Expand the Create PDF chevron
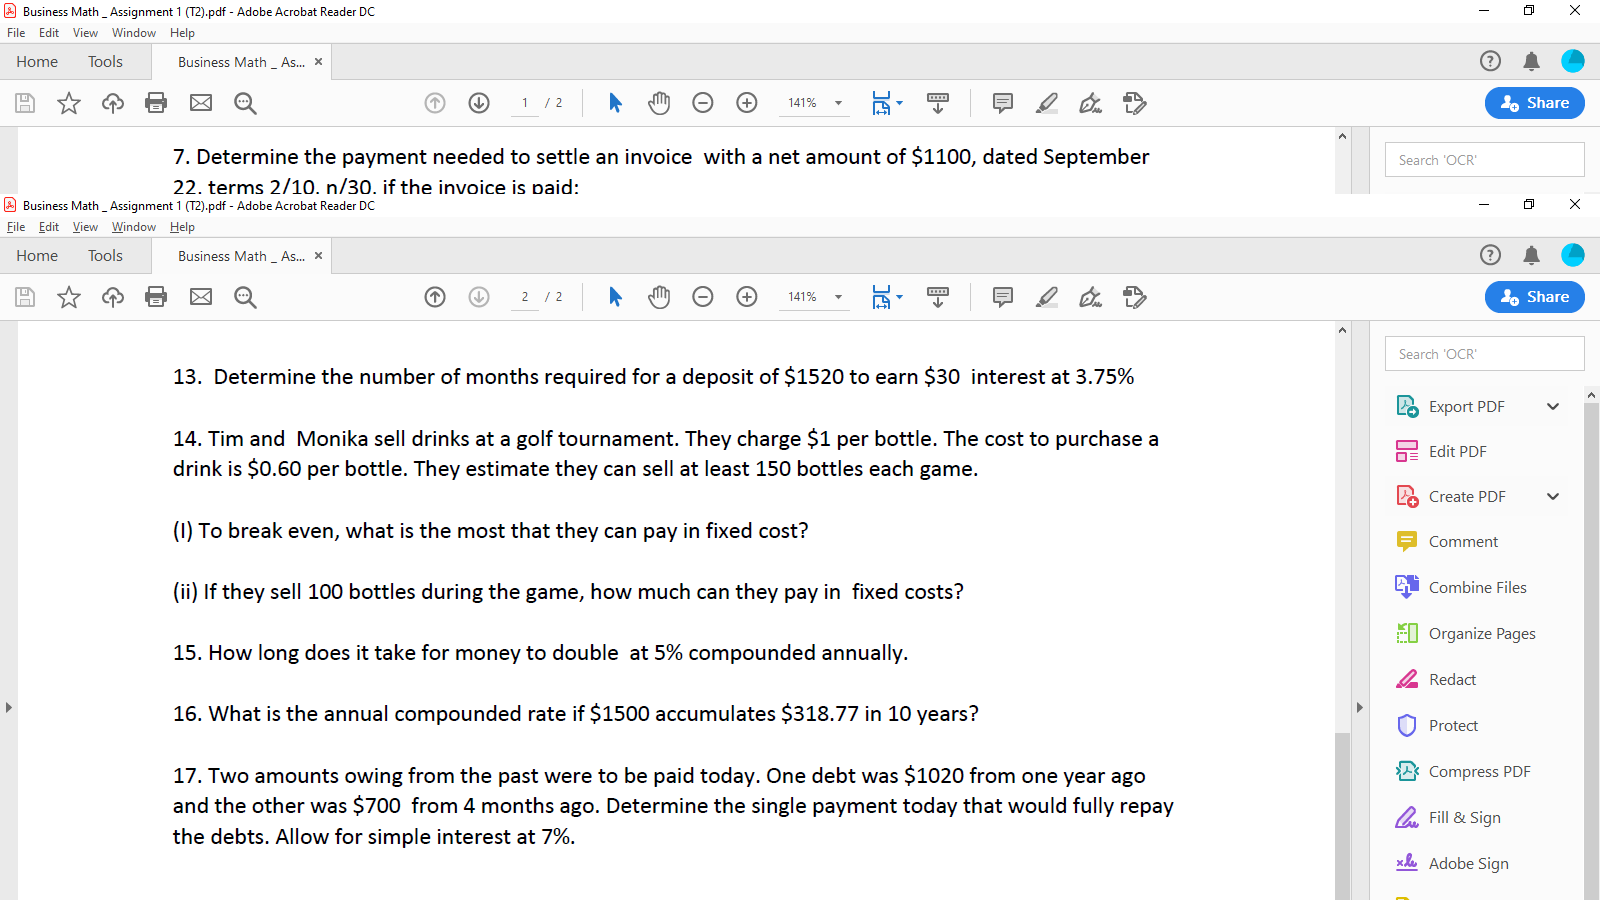This screenshot has width=1600, height=900. [x=1553, y=496]
